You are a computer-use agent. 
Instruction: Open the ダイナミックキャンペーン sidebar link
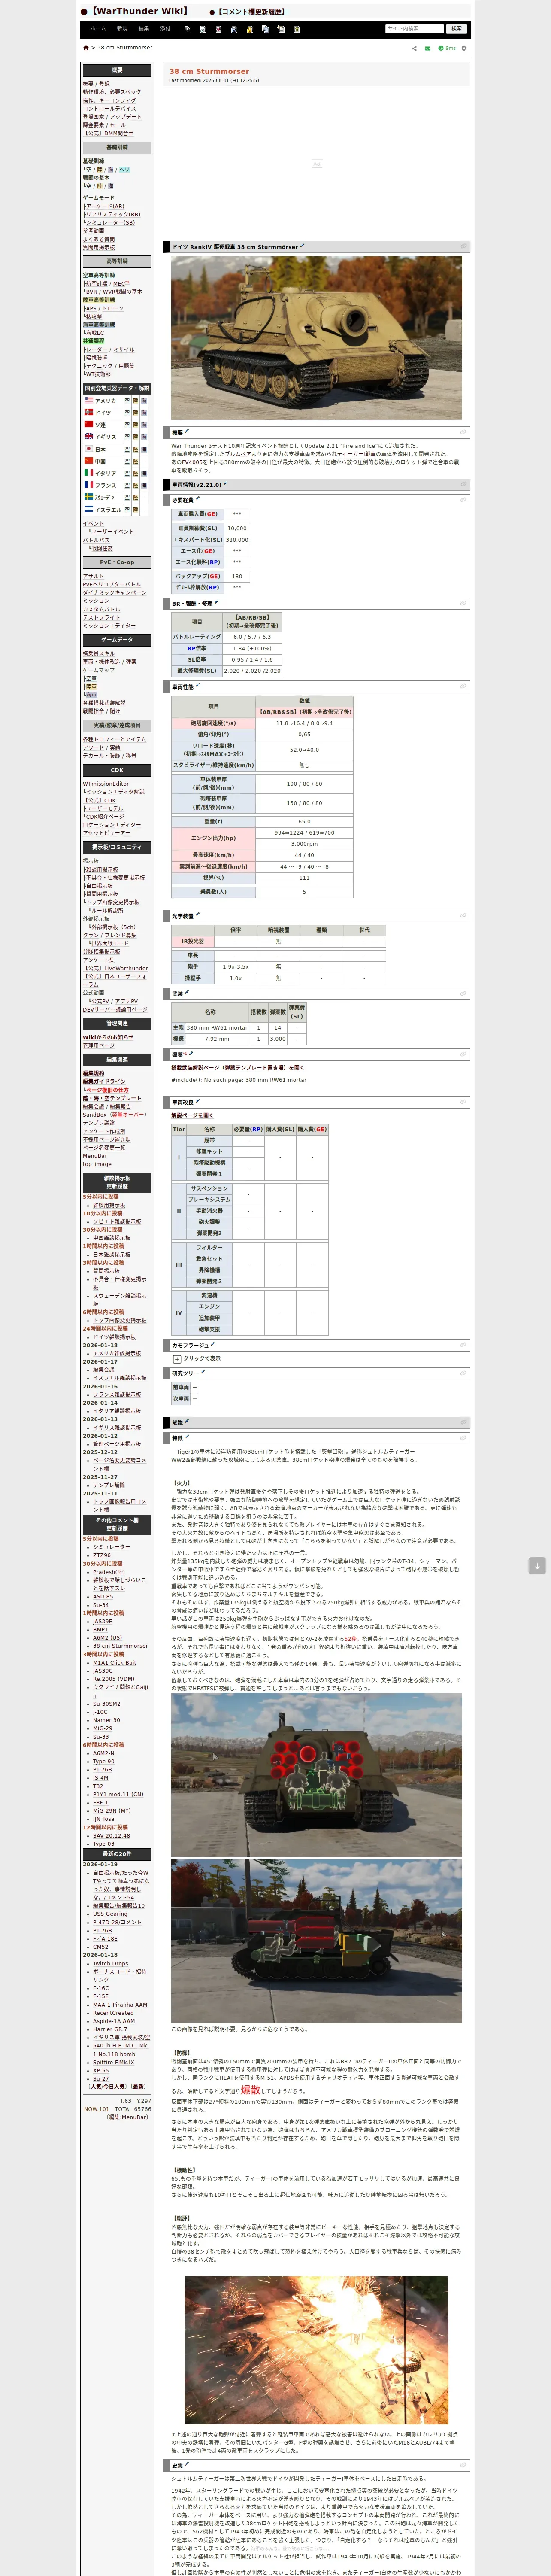[115, 592]
